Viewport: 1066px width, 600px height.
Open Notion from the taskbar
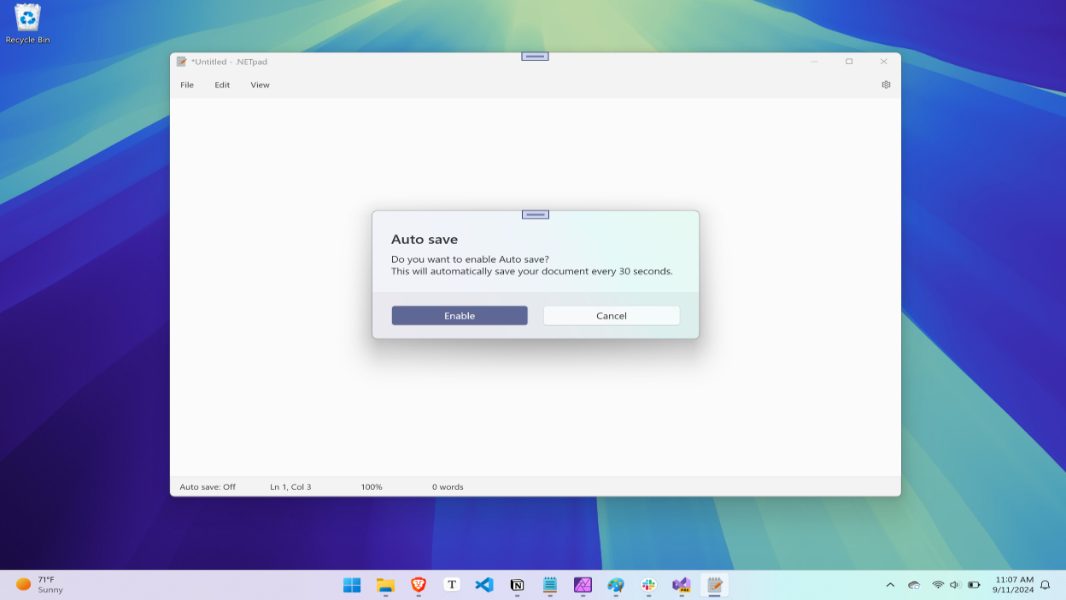pyautogui.click(x=518, y=585)
